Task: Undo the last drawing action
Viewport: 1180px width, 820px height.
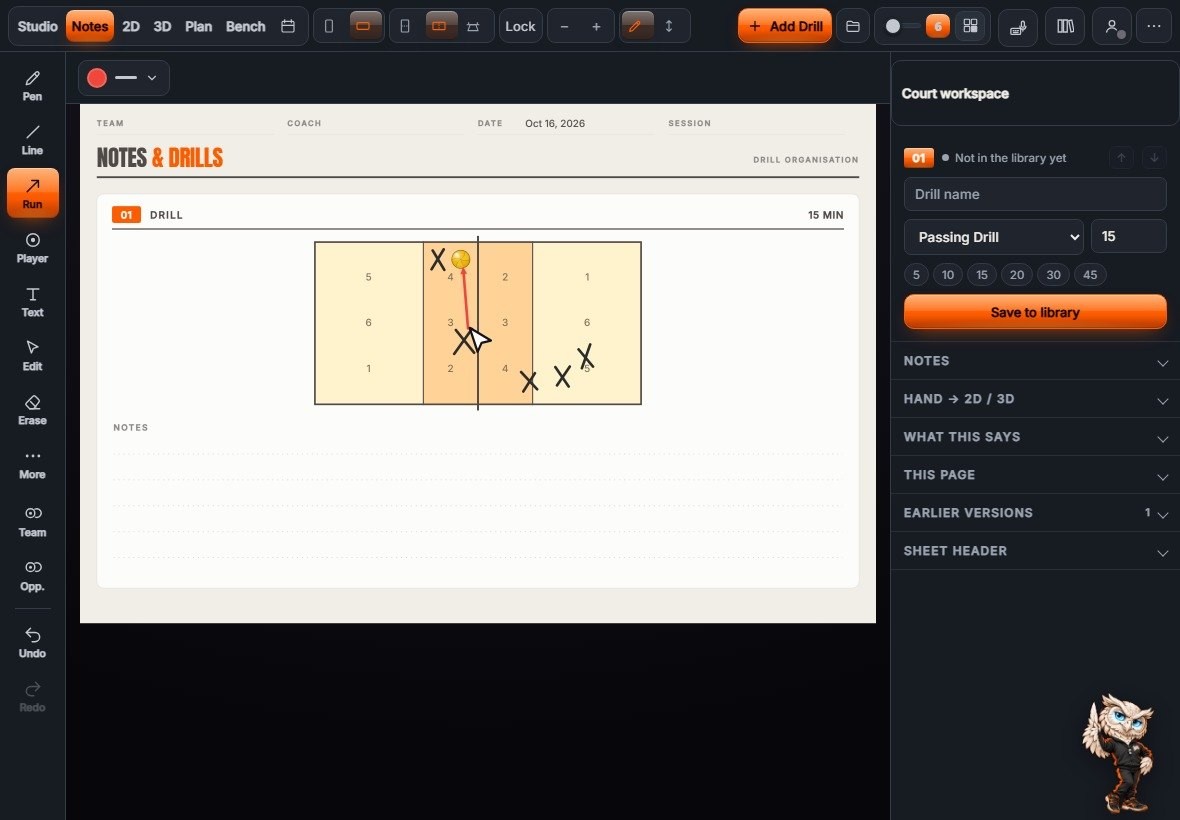Action: (32, 643)
